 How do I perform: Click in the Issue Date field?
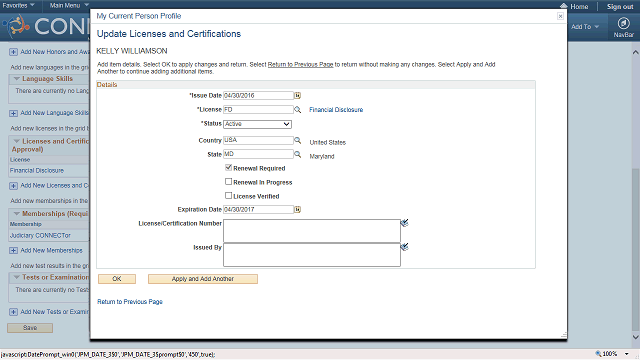(258, 96)
